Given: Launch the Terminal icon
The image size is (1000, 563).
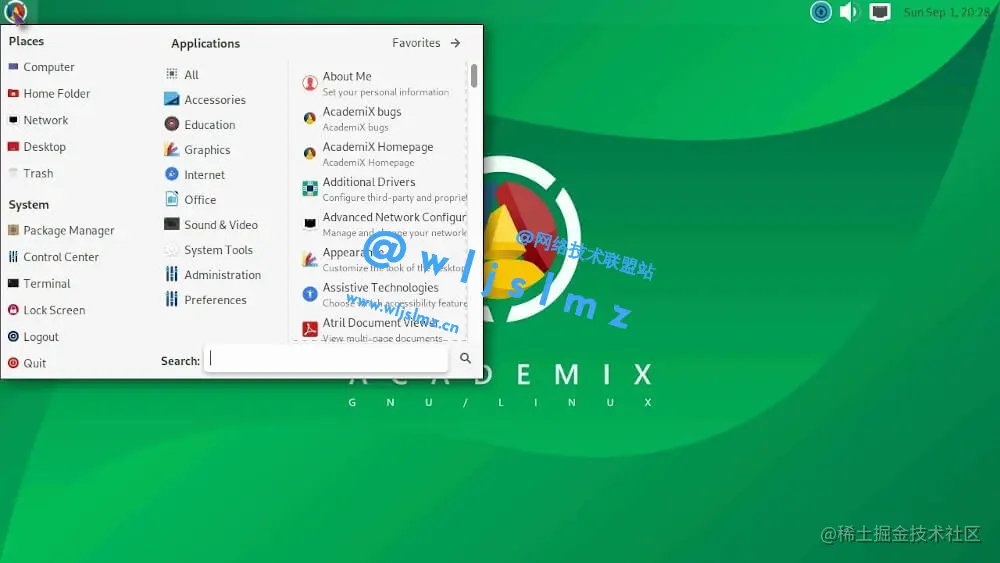Looking at the screenshot, I should [x=13, y=283].
